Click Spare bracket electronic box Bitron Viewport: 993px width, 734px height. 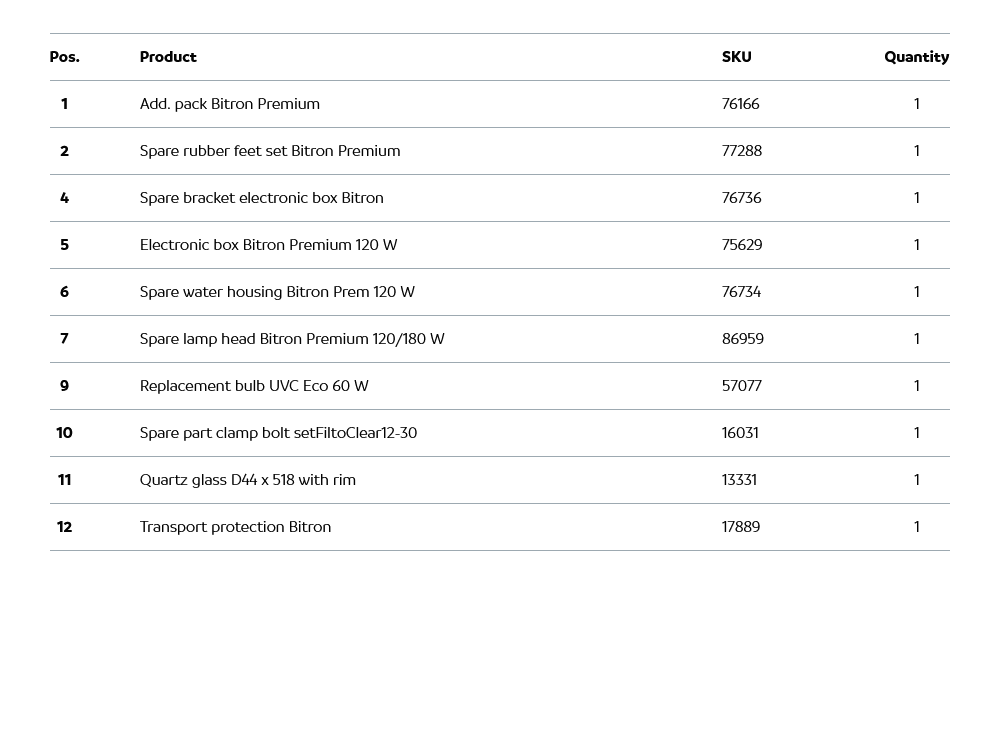(262, 198)
